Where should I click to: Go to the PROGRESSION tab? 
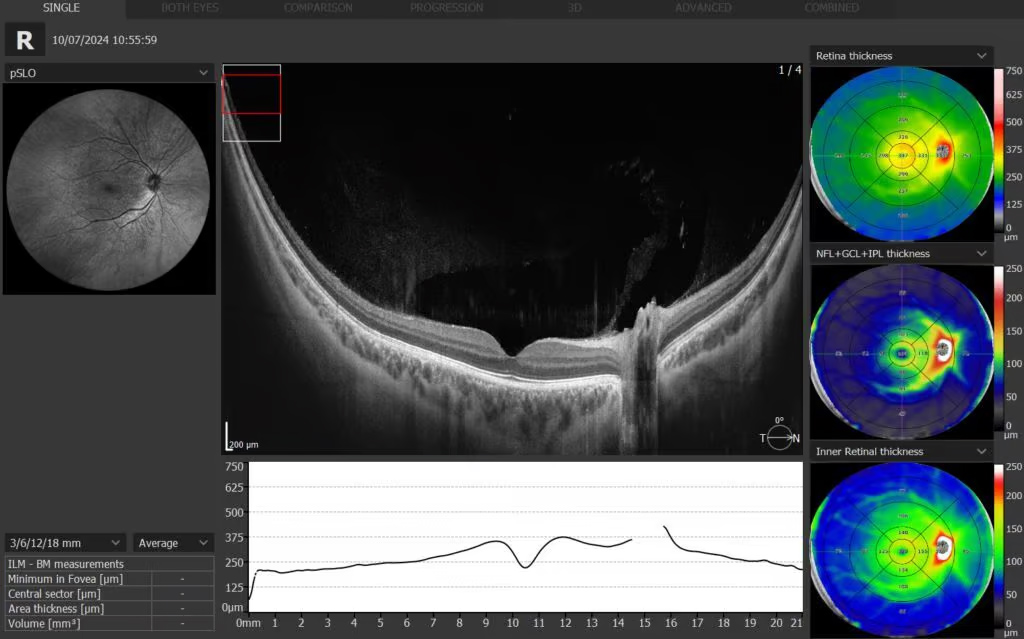point(446,8)
